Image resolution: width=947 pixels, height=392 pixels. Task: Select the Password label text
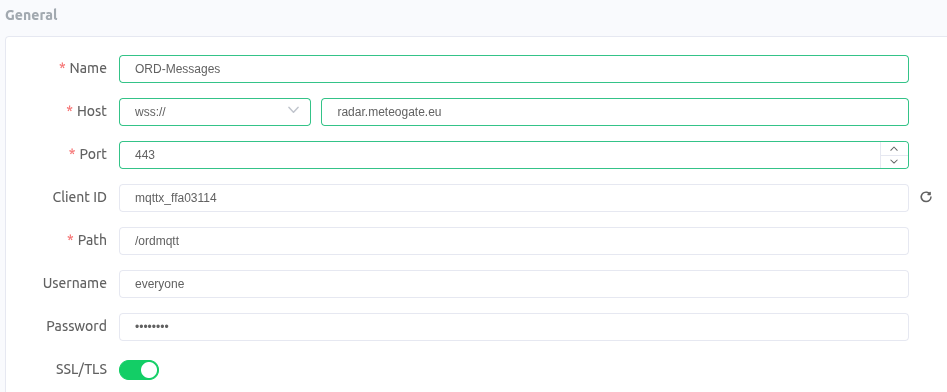click(77, 326)
